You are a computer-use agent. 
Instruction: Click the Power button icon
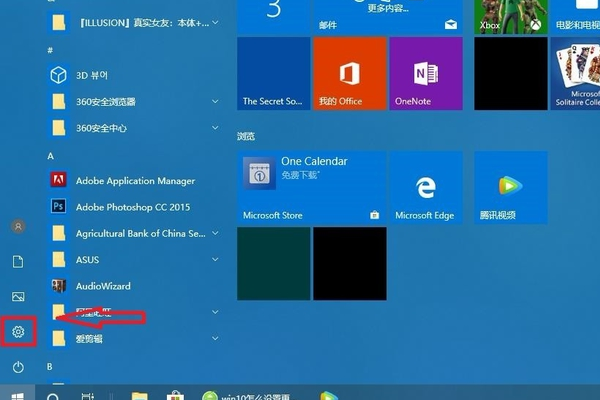[18, 367]
